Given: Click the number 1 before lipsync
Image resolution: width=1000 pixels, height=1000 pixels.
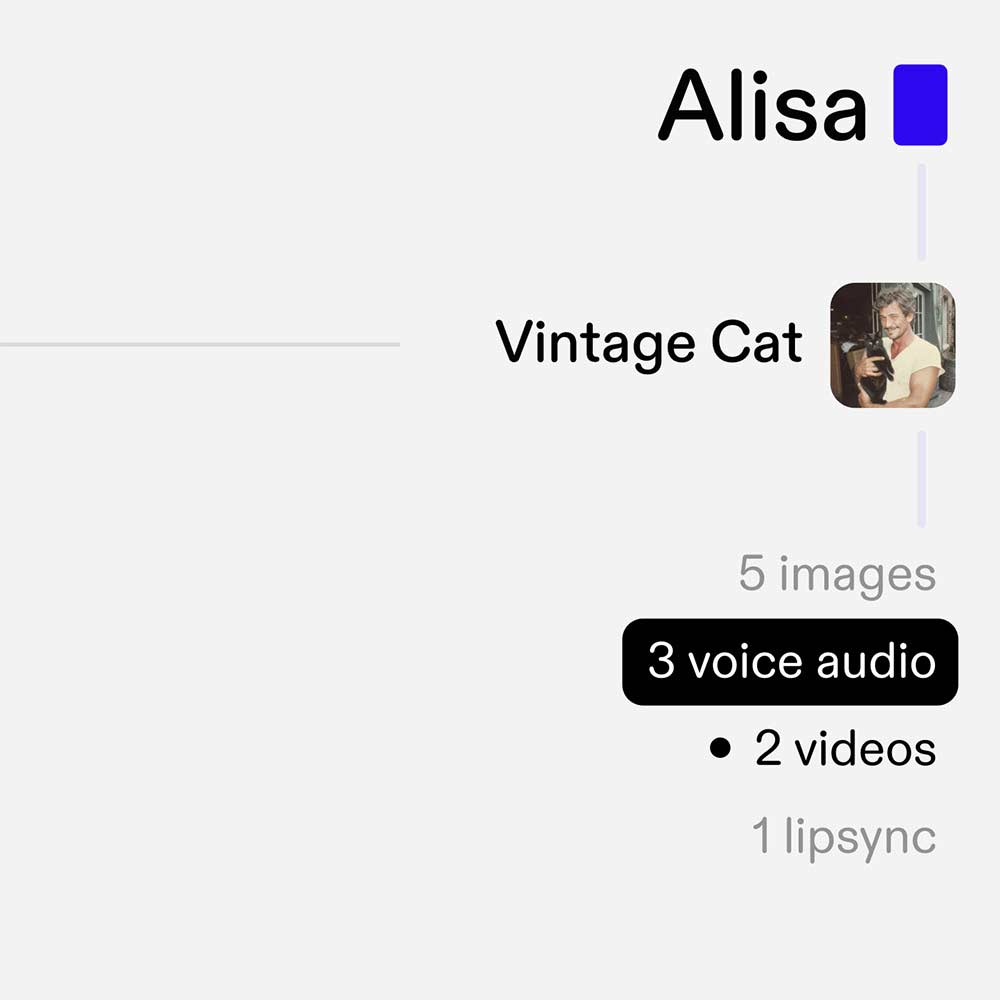Looking at the screenshot, I should (x=762, y=836).
